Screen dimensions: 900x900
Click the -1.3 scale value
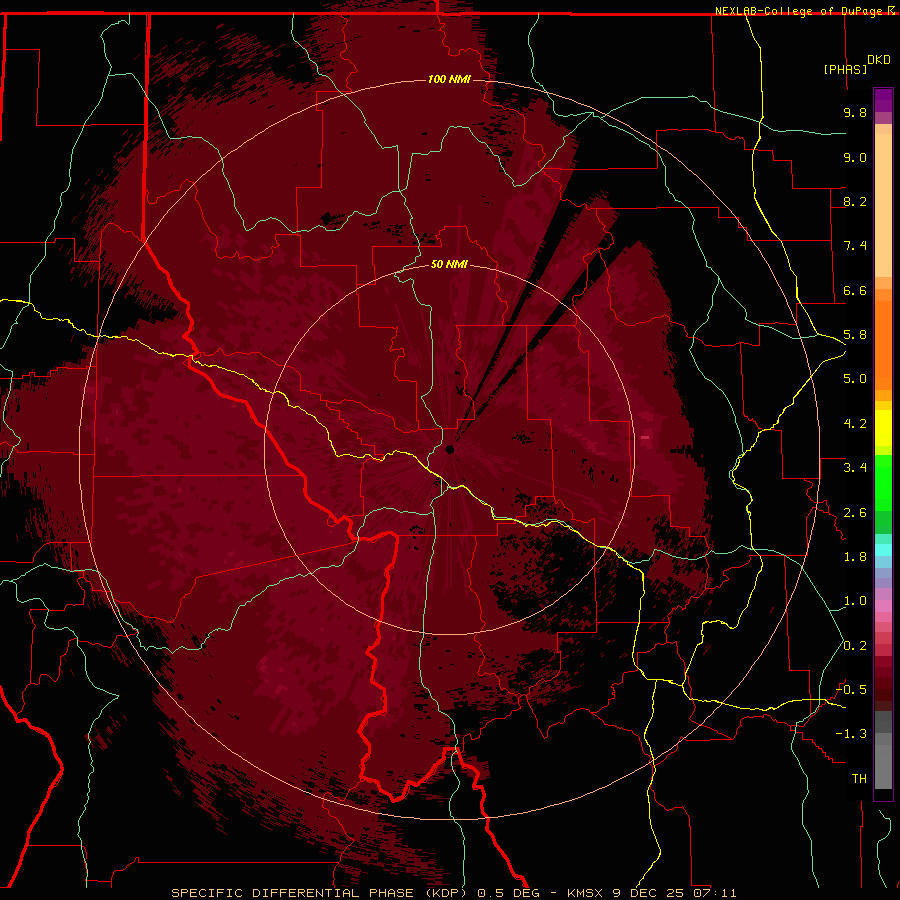click(x=851, y=734)
